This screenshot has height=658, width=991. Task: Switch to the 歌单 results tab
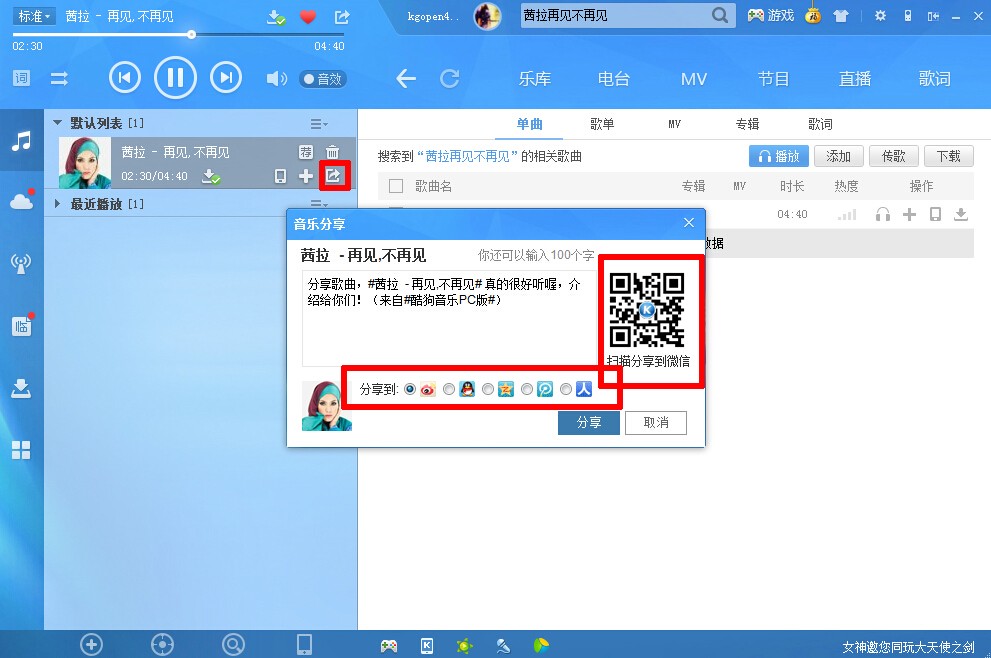pos(602,124)
